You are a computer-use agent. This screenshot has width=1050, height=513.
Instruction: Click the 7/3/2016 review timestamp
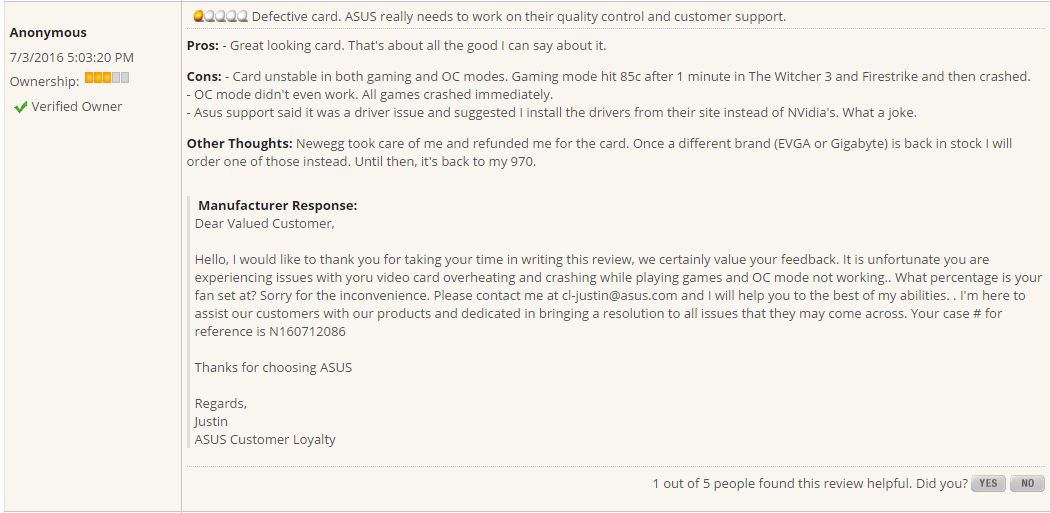click(72, 58)
